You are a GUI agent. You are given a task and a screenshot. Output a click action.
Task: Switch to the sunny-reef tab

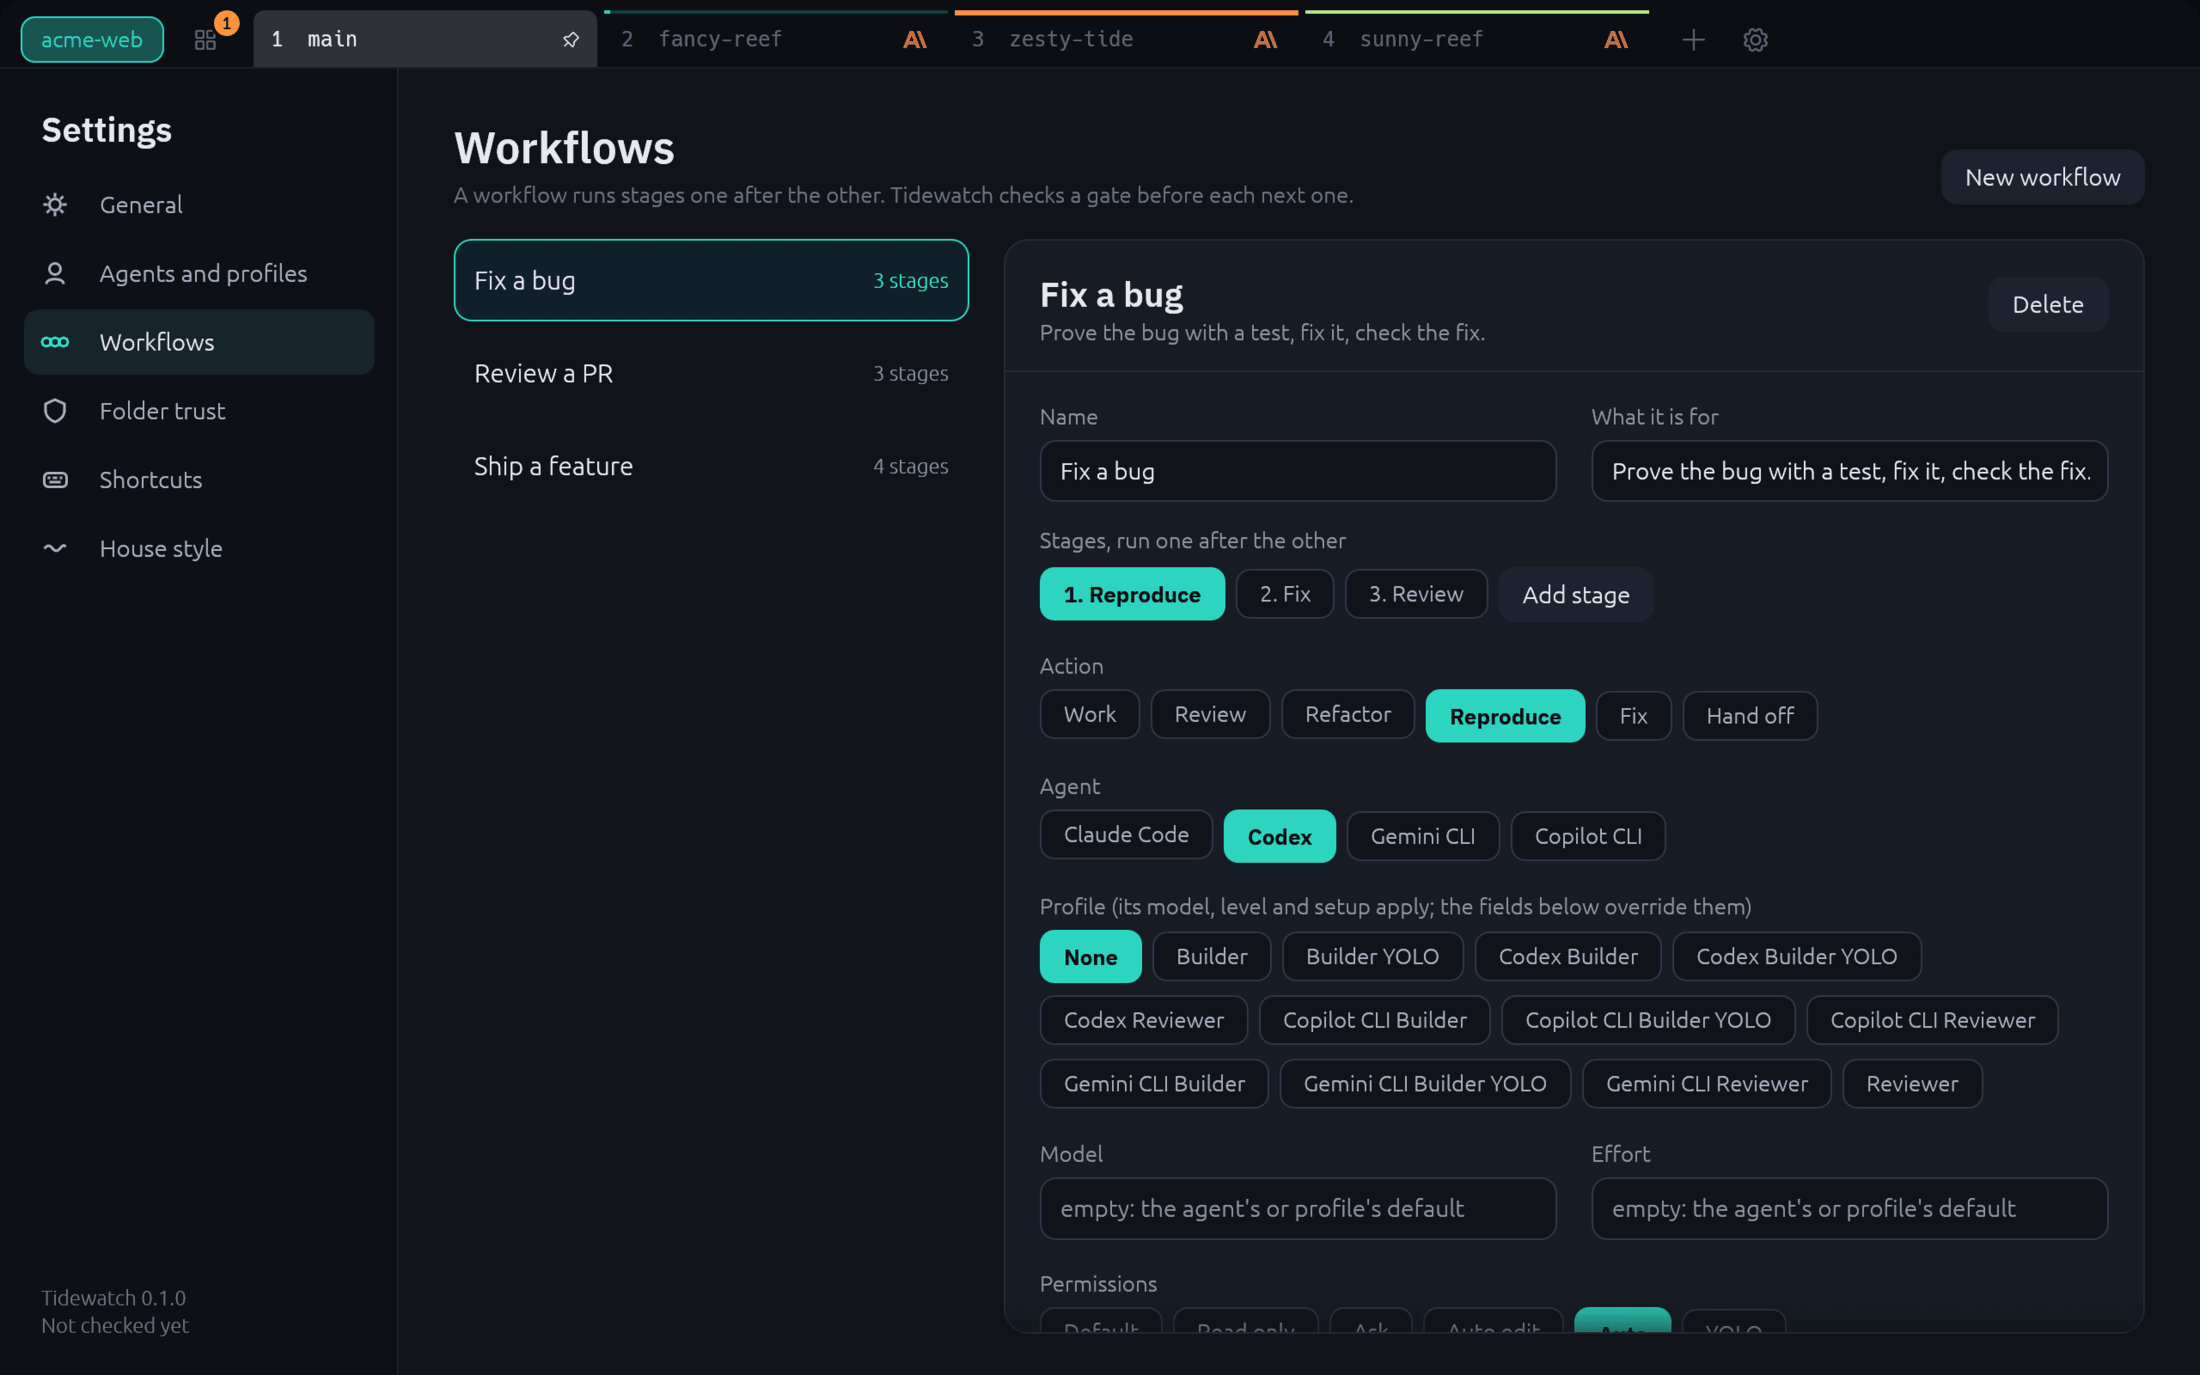pyautogui.click(x=1477, y=39)
